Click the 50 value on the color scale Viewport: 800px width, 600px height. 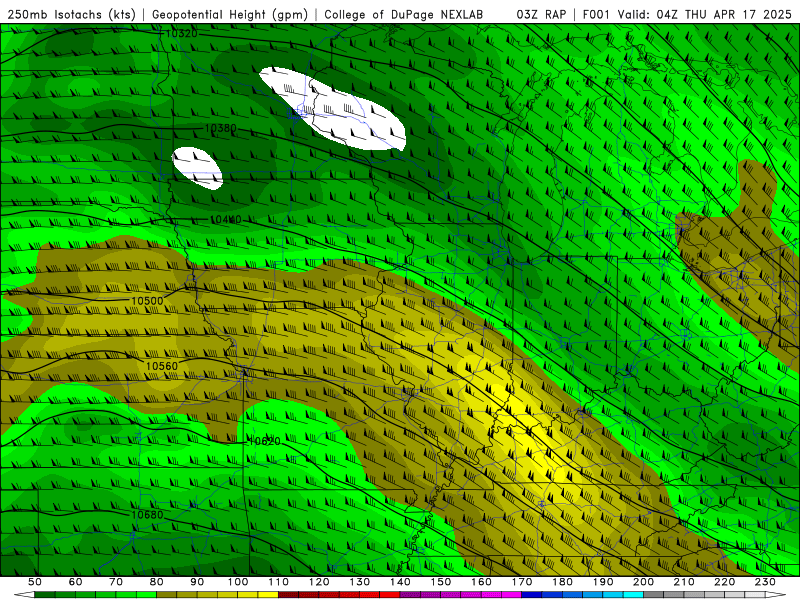[35, 582]
